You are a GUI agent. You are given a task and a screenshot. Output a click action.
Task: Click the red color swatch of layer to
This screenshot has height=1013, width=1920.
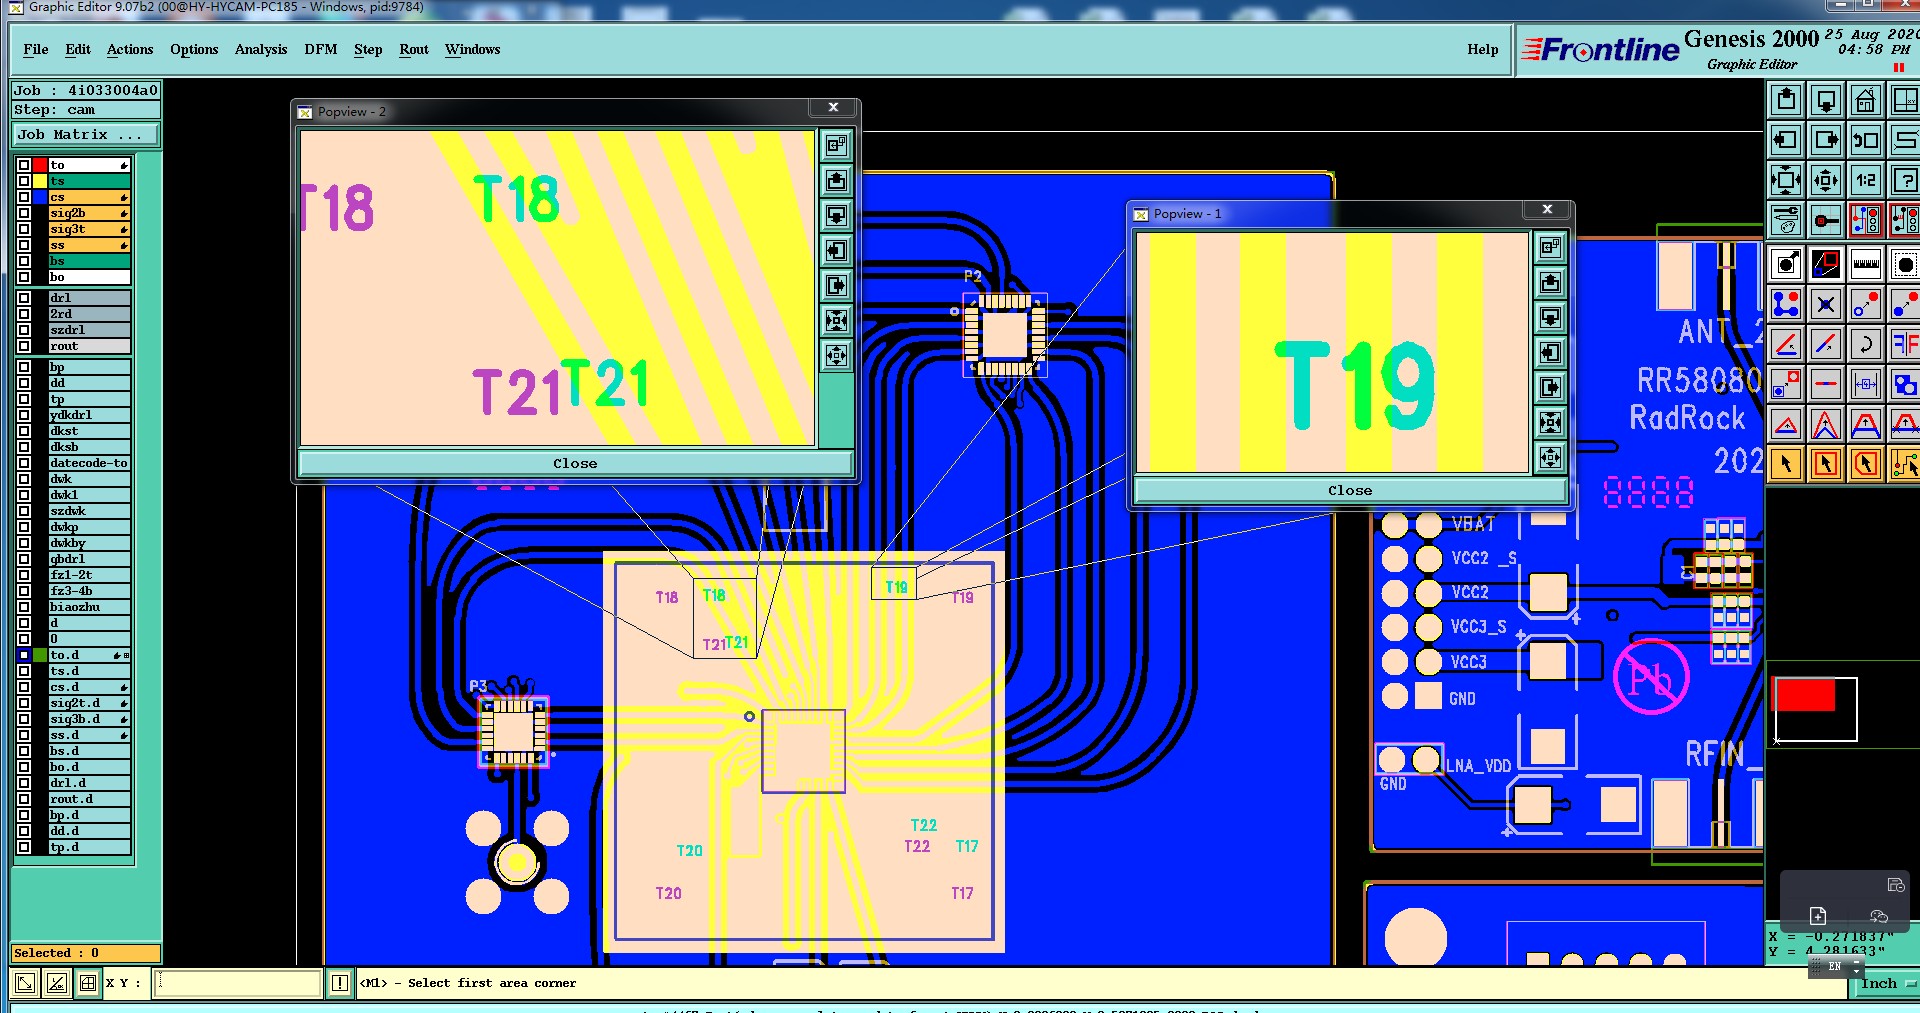(x=40, y=165)
